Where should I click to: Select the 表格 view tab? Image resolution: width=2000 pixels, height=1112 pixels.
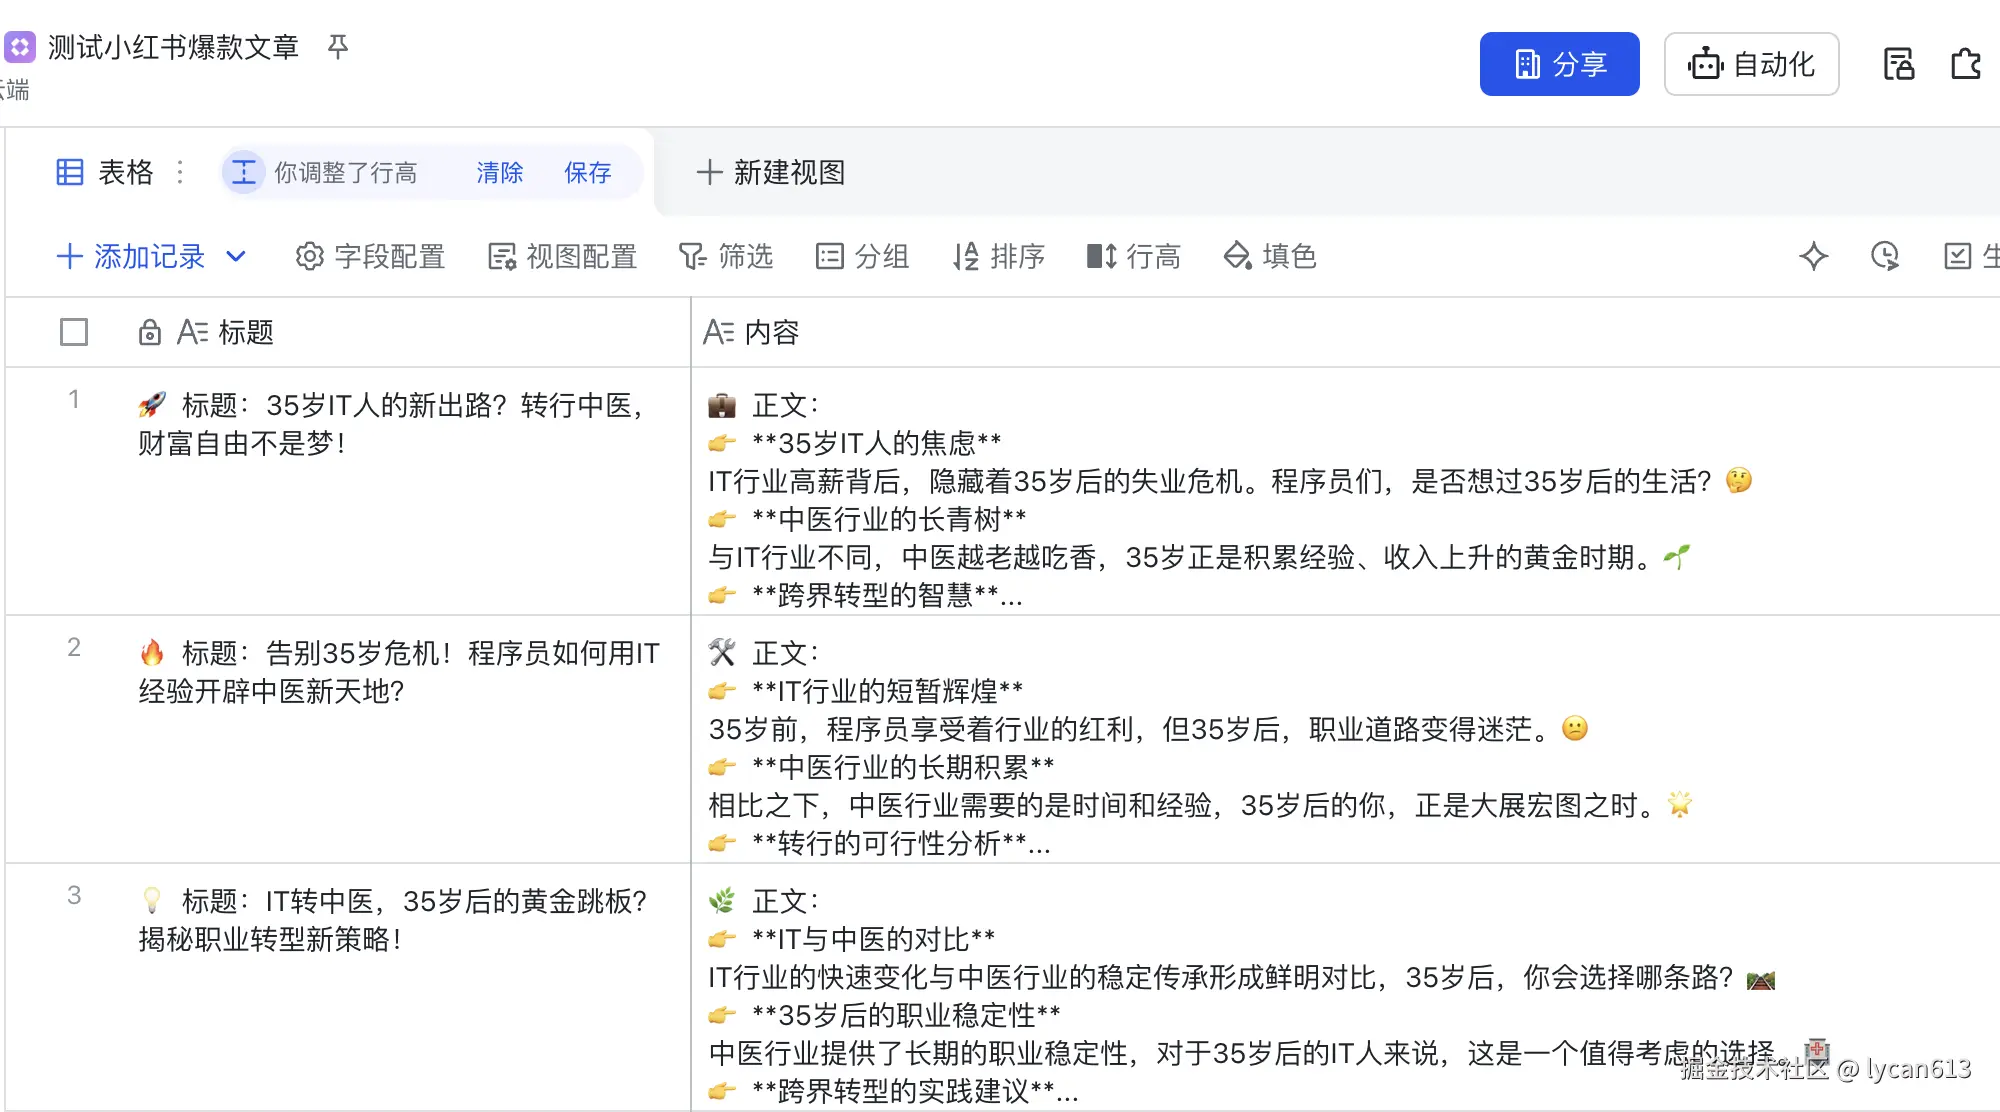[106, 172]
